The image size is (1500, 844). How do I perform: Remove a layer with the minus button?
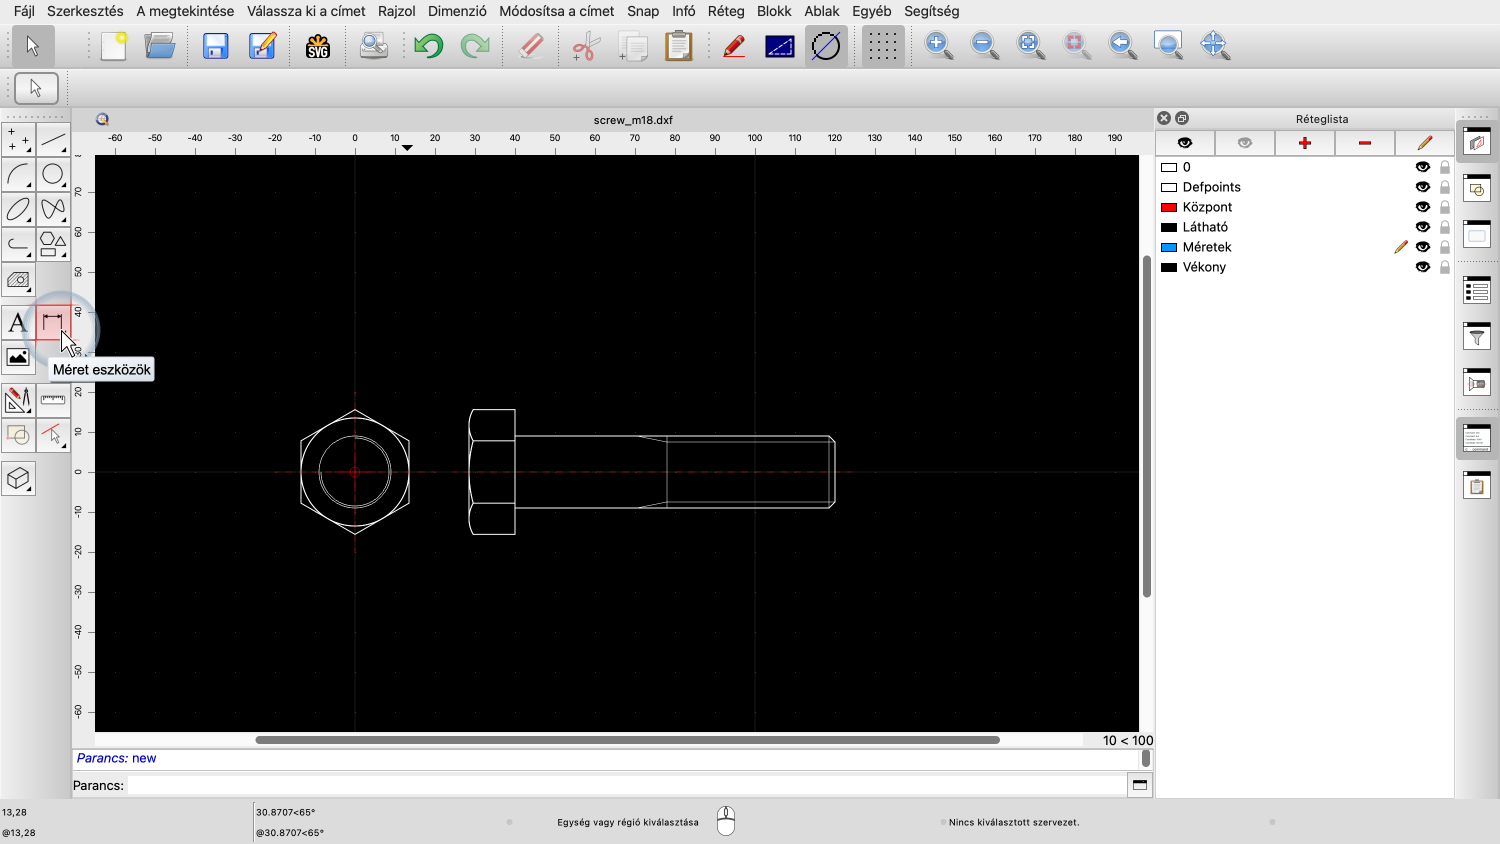point(1363,143)
